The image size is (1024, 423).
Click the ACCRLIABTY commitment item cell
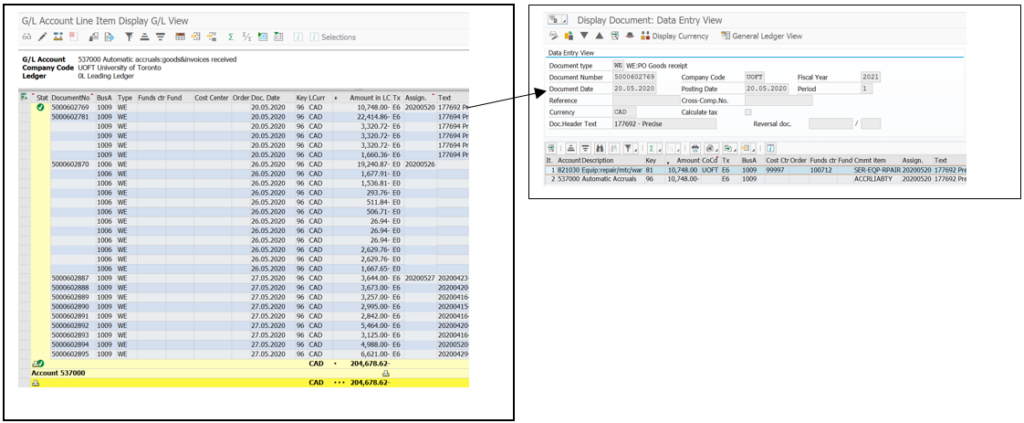[x=876, y=179]
